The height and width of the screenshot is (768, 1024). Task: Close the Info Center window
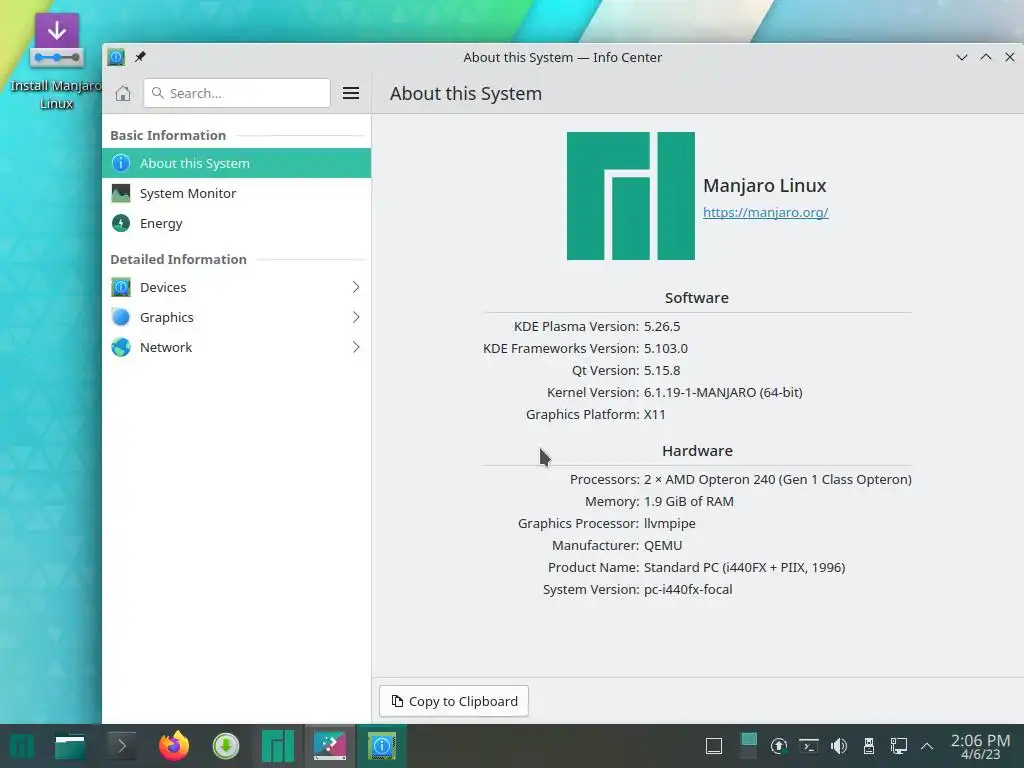click(1010, 57)
